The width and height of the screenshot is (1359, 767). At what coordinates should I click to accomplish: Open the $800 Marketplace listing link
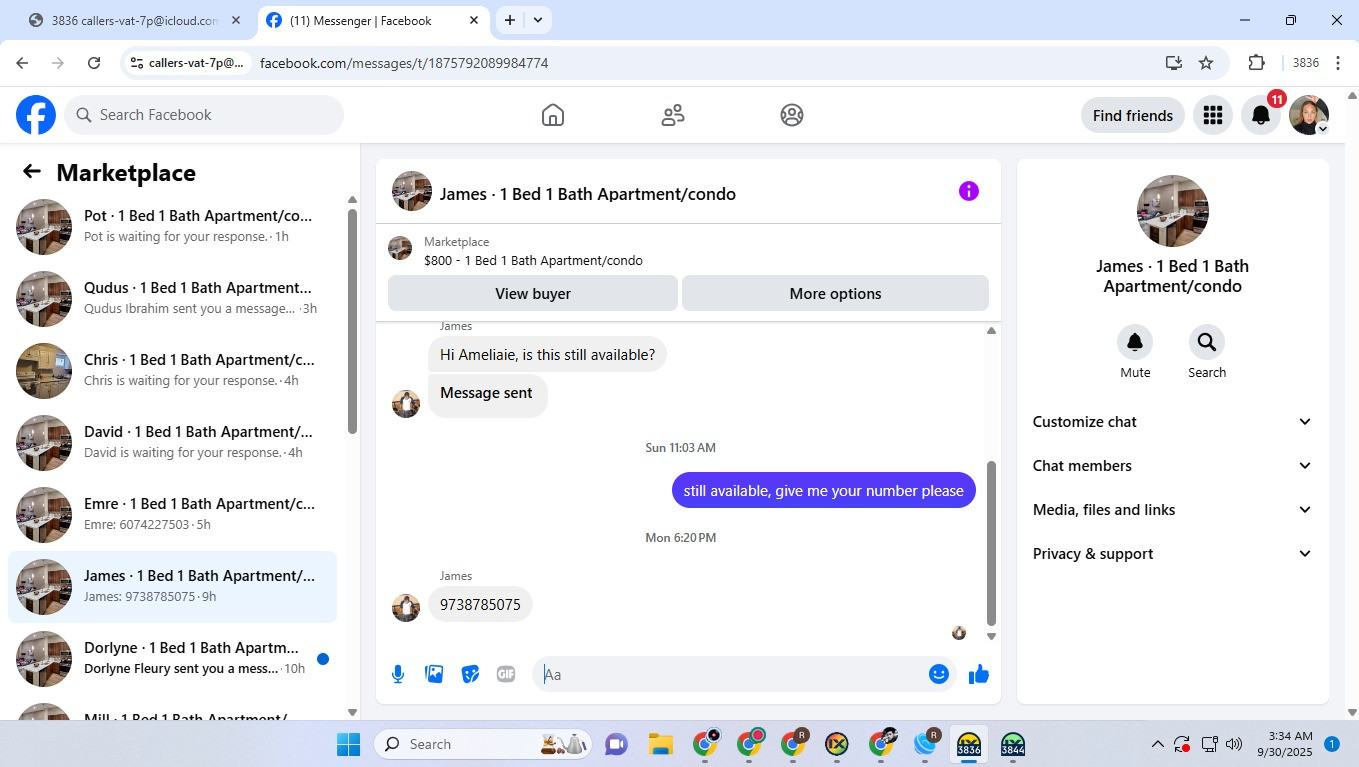pos(533,261)
